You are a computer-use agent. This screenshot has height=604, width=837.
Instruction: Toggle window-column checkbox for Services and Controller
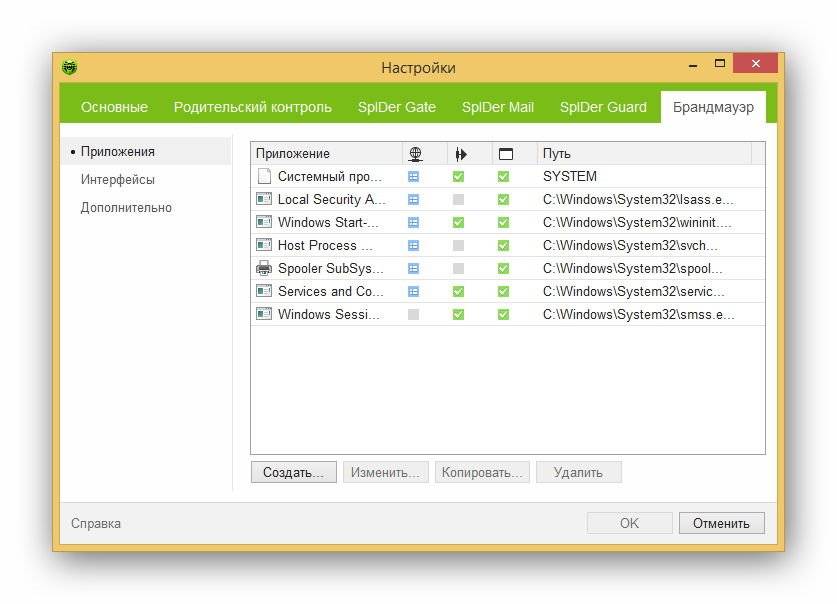click(503, 291)
